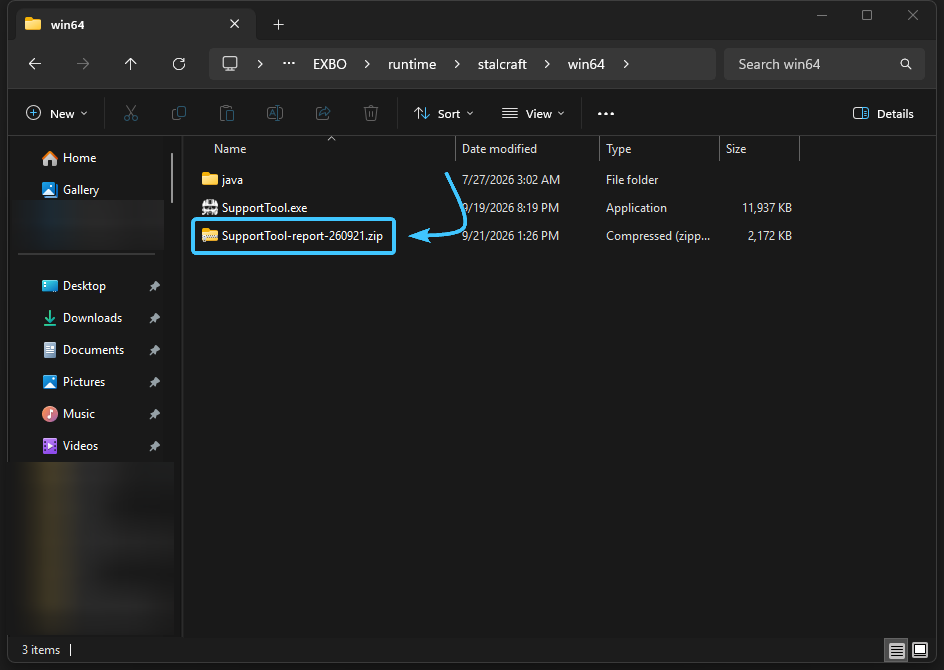
Task: Expand the chevron after win64 breadcrumb
Action: click(626, 64)
